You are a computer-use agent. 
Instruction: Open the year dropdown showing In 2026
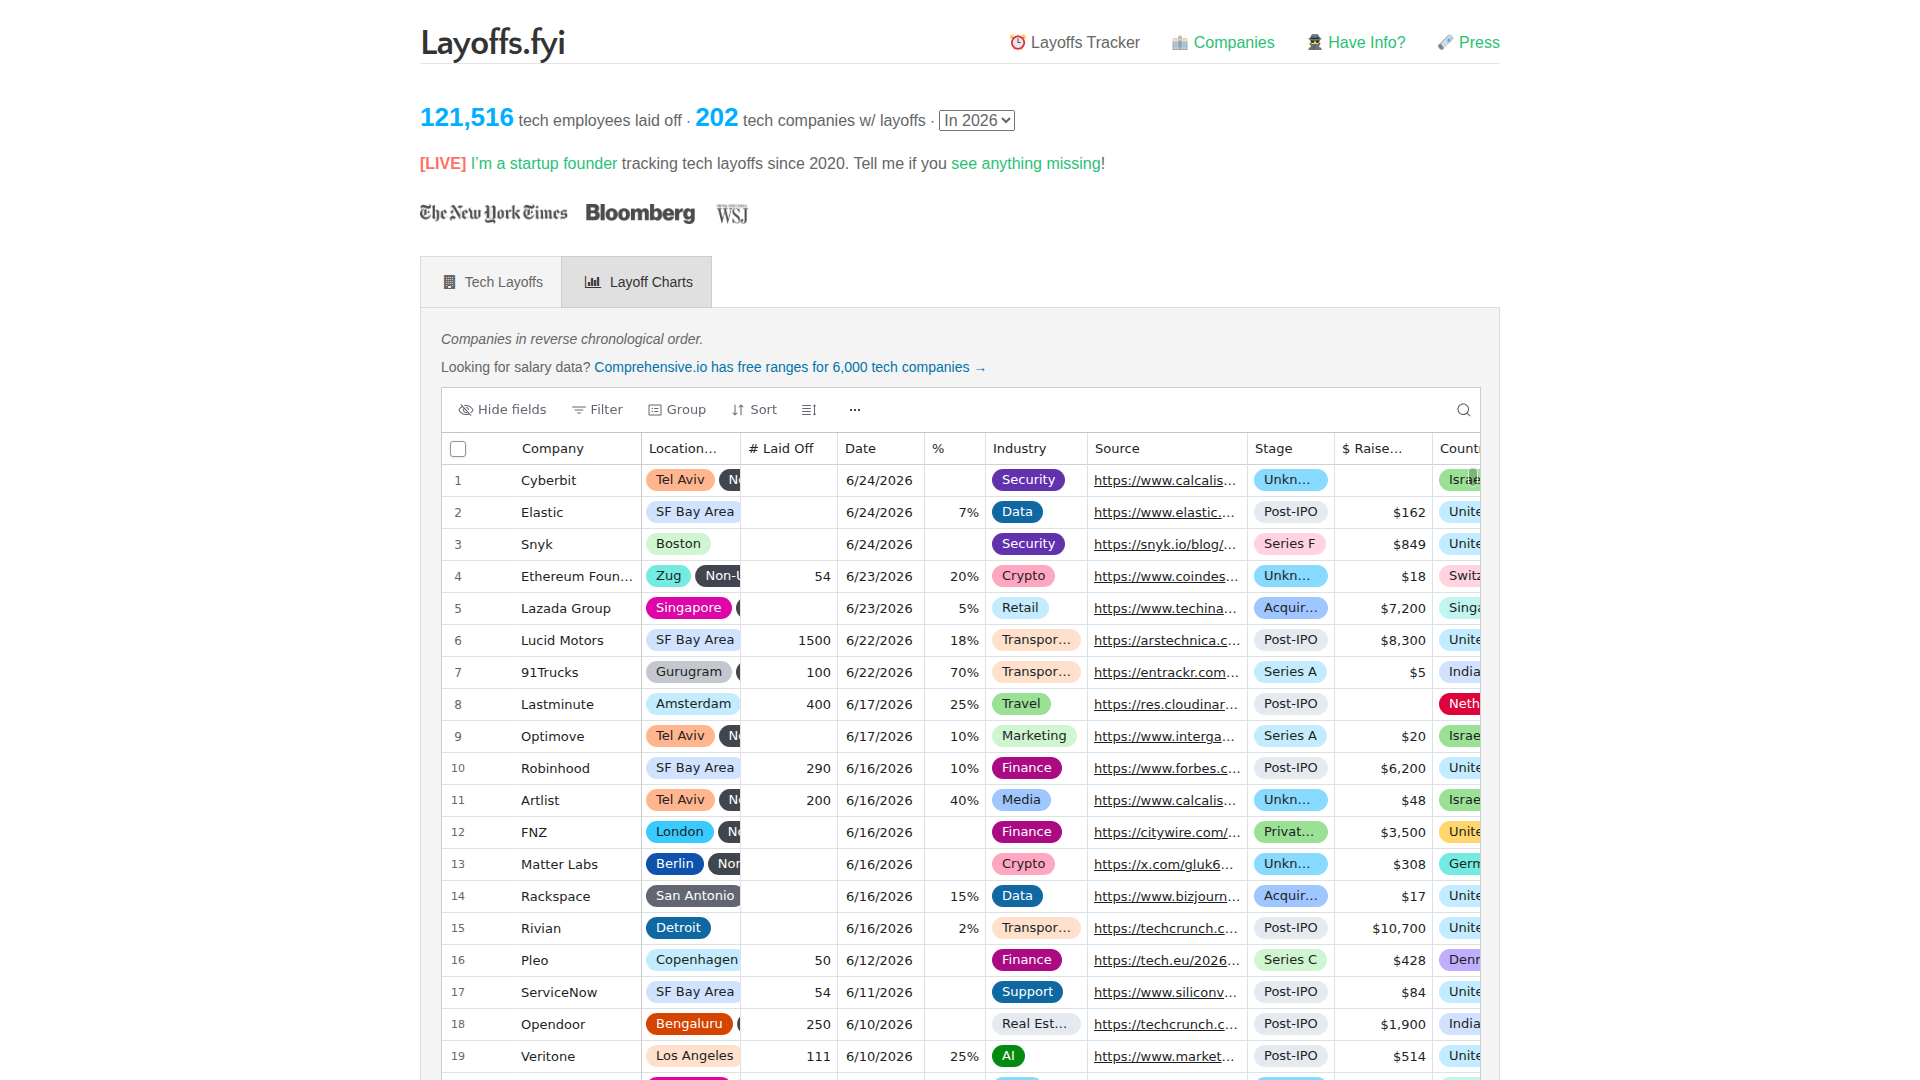(x=977, y=120)
